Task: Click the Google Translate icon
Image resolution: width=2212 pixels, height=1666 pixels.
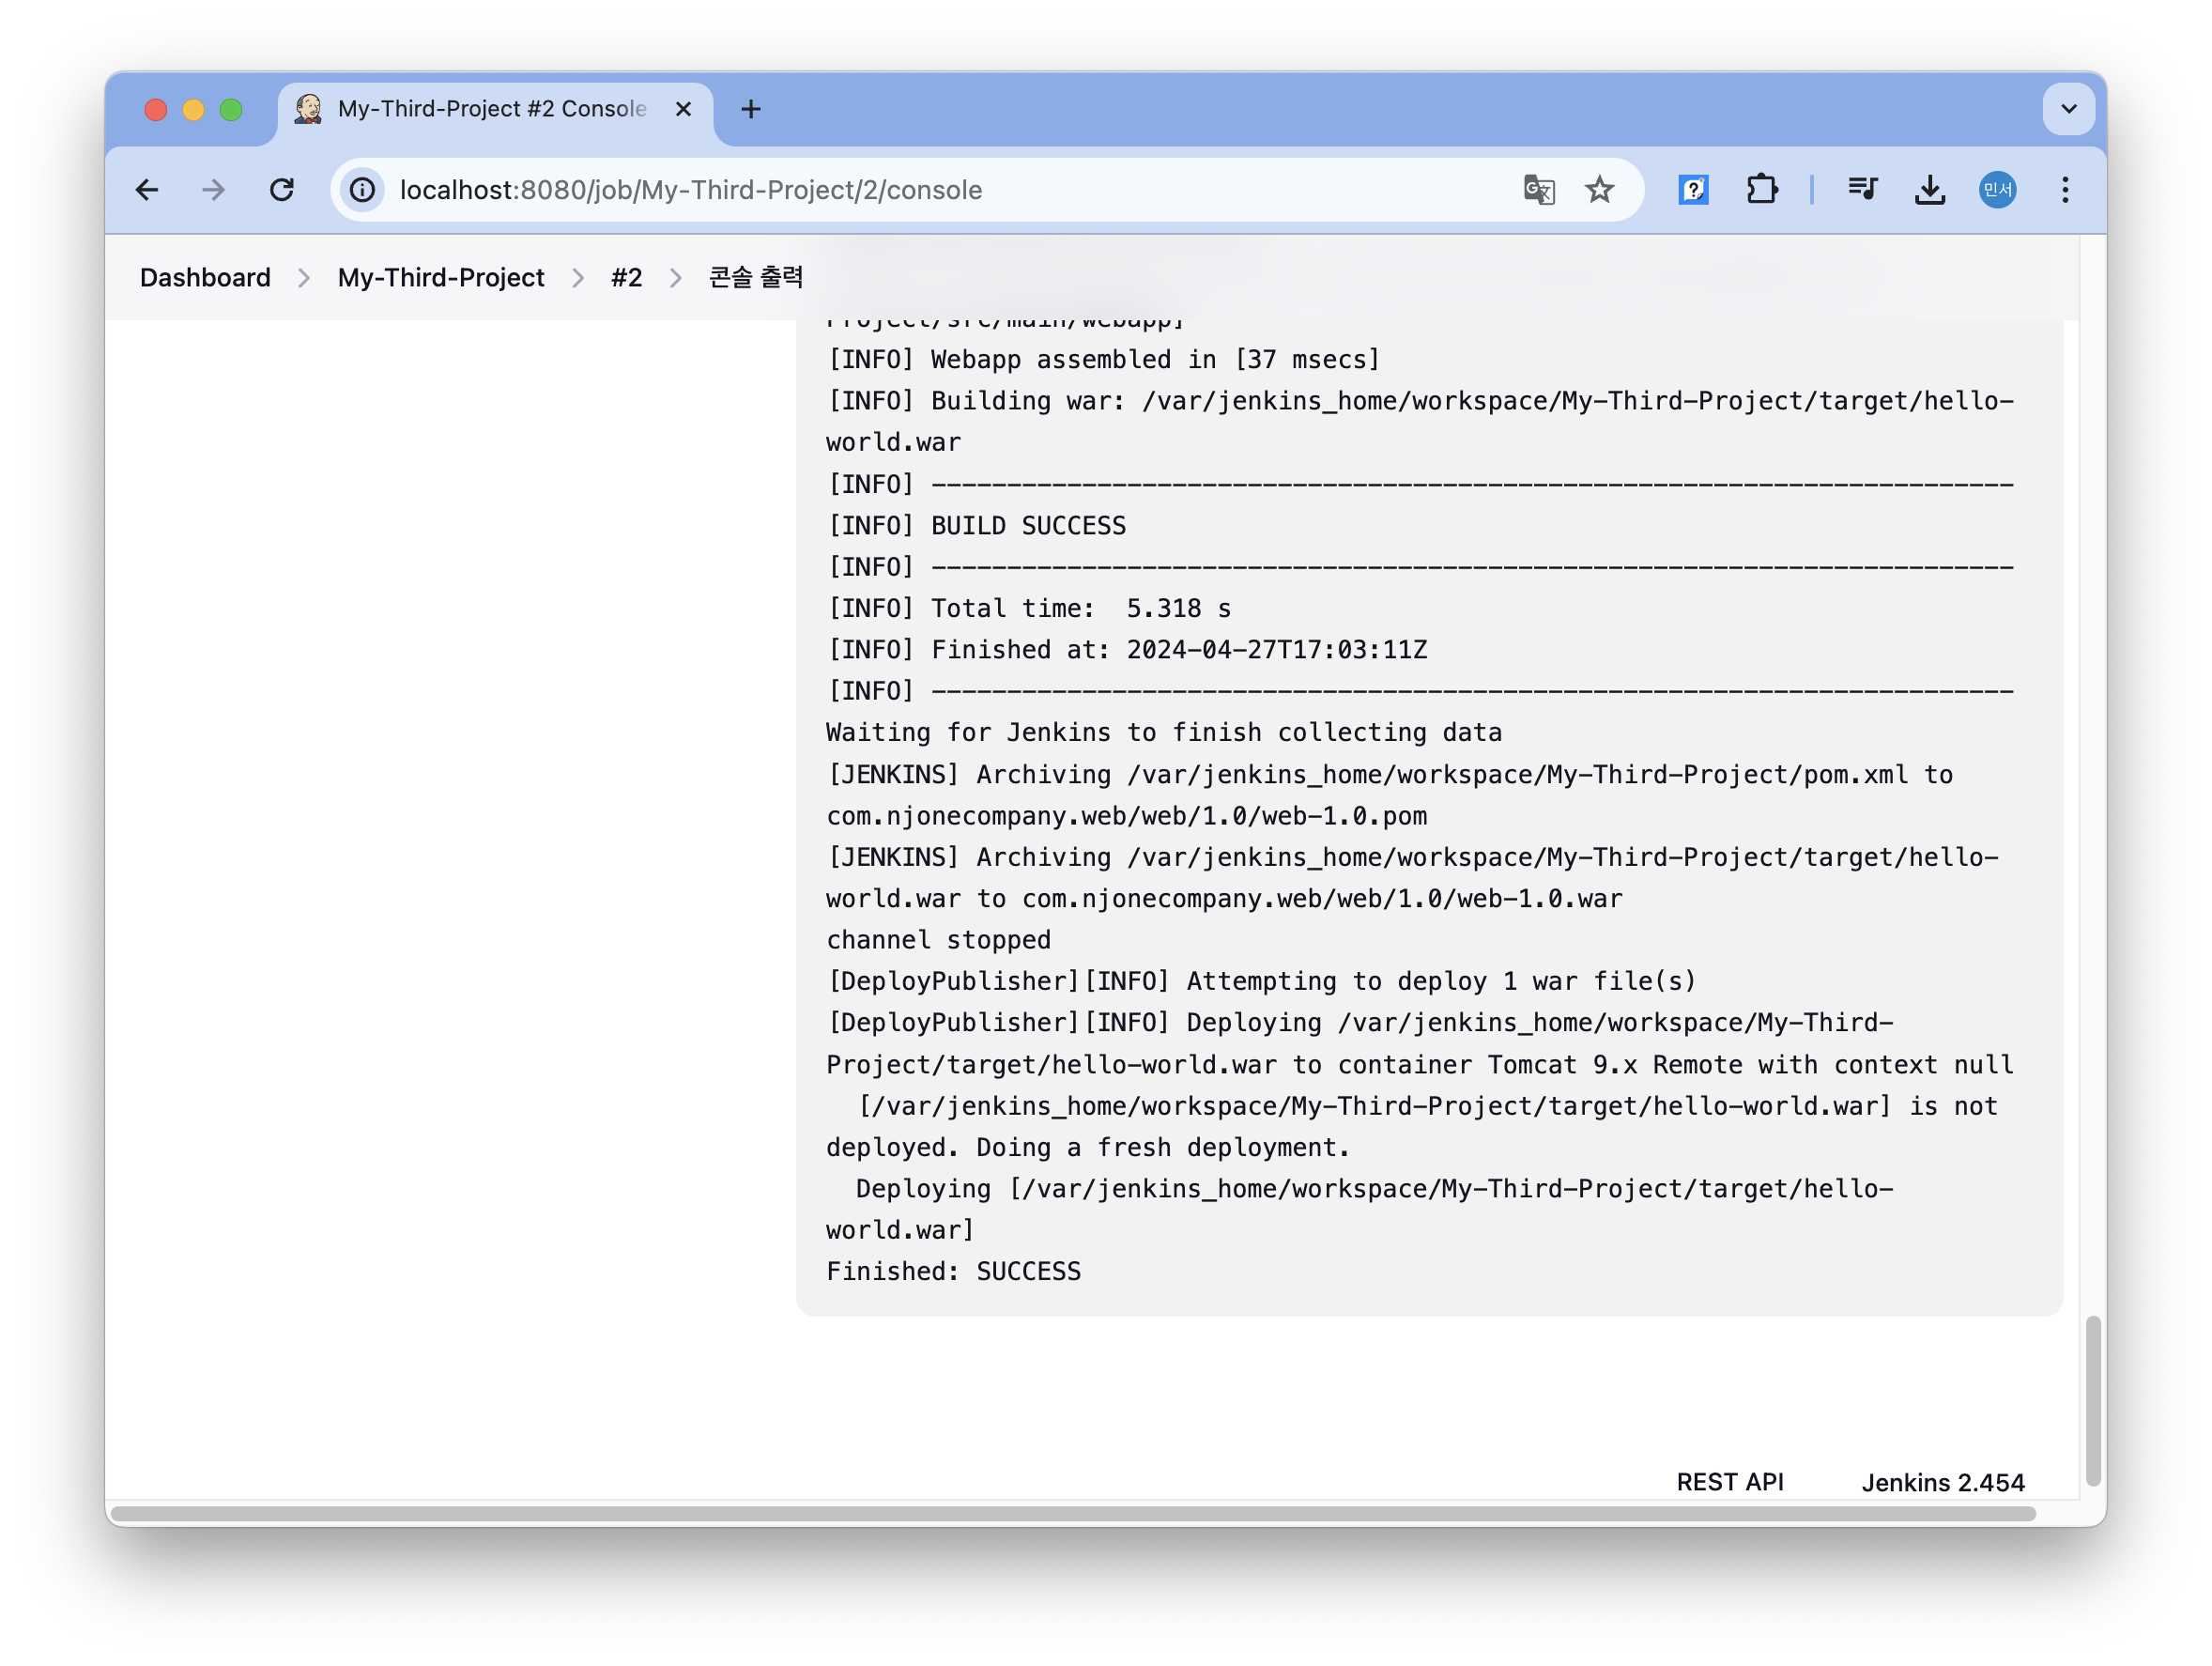Action: pos(1538,190)
